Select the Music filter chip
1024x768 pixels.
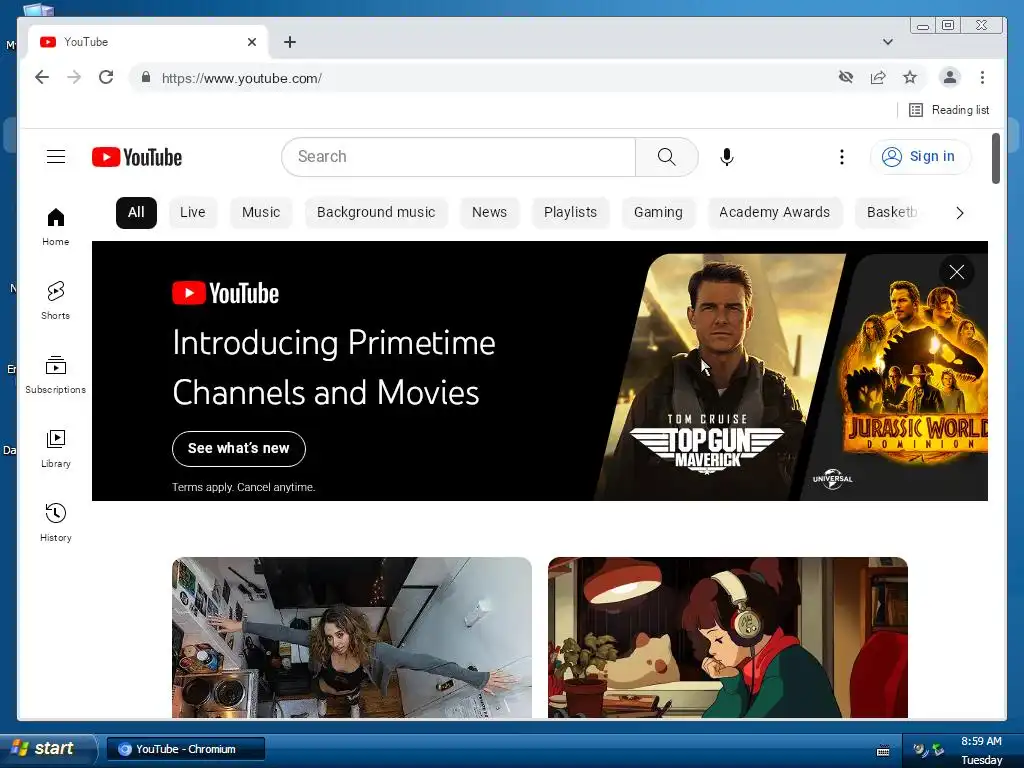pos(261,213)
